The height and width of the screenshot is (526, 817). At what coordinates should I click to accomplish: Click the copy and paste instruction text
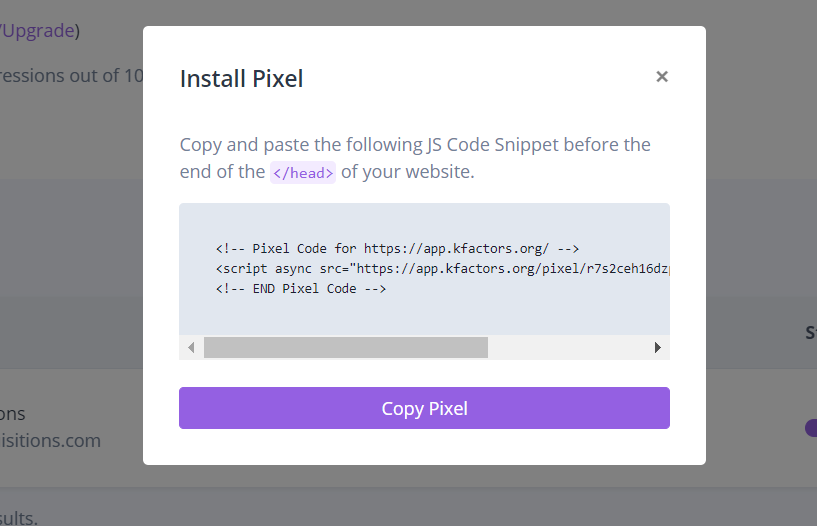click(415, 158)
